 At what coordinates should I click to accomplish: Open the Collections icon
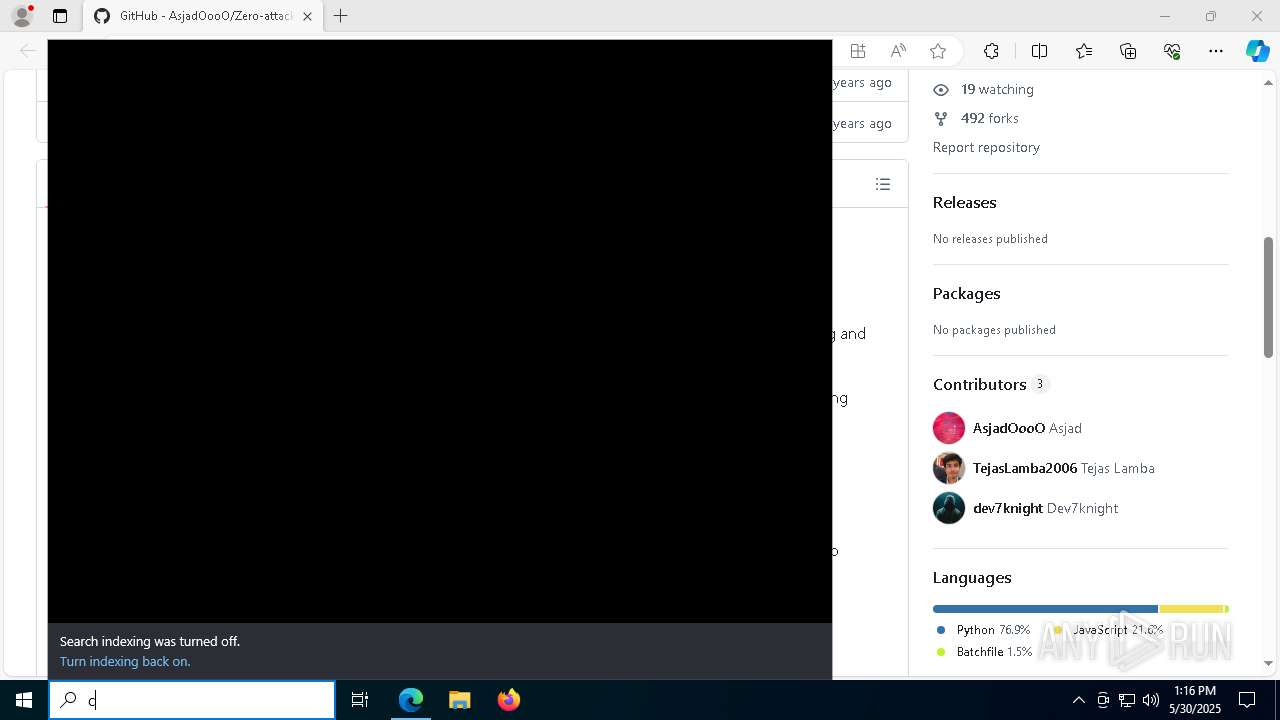pyautogui.click(x=1128, y=51)
